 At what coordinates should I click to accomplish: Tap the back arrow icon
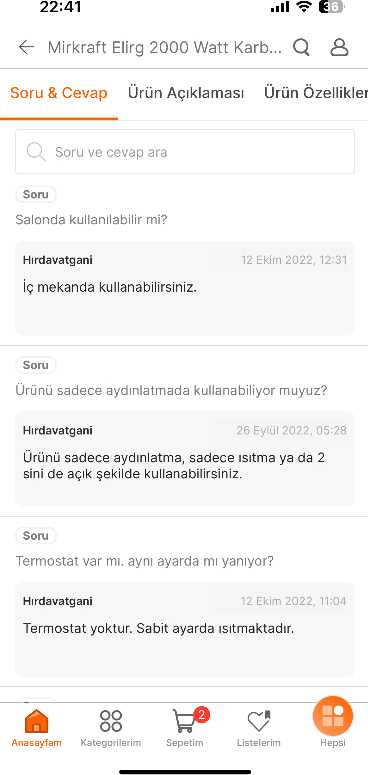coord(26,47)
